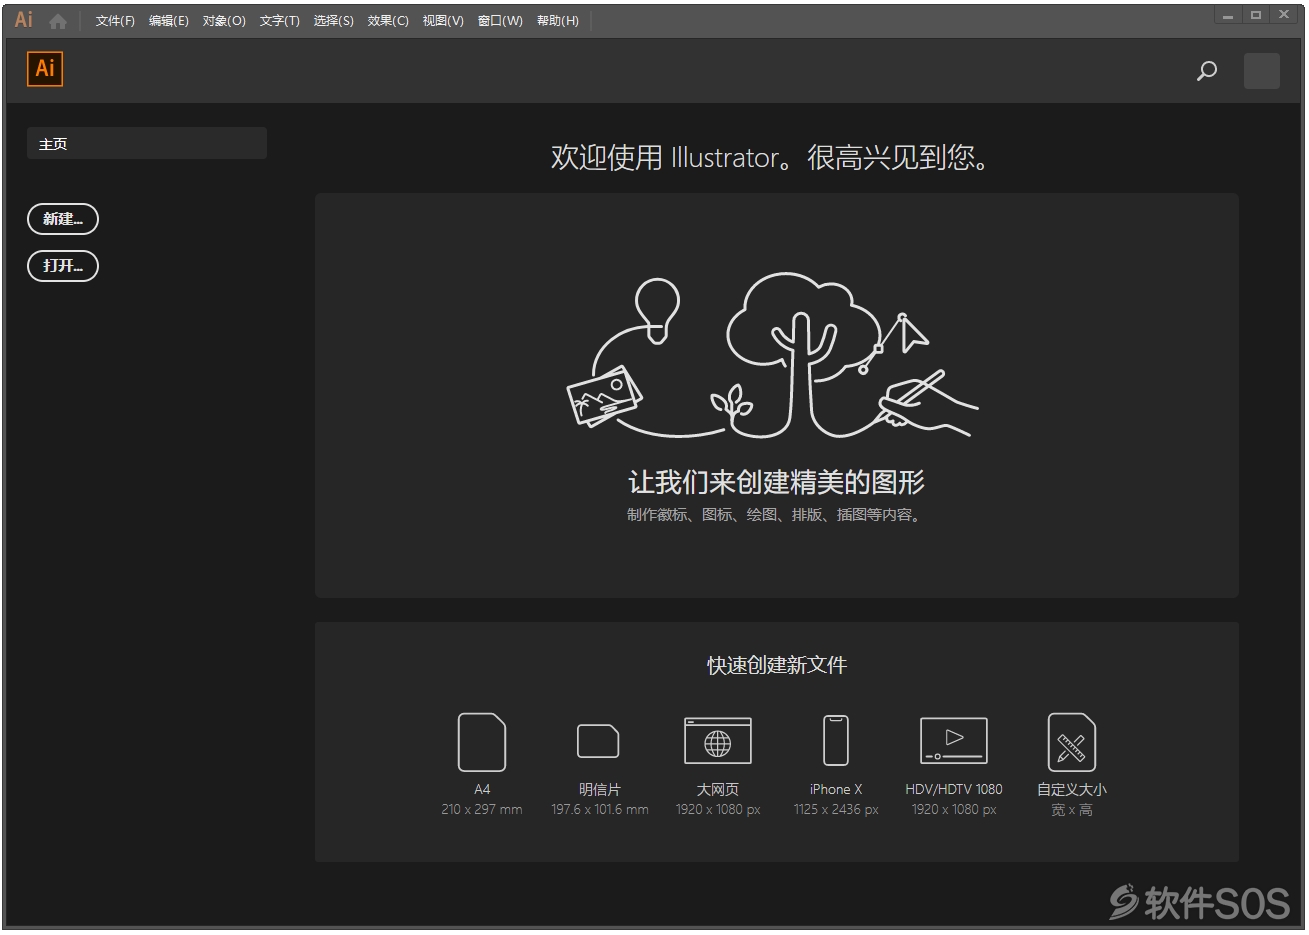Viewport: 1309px width, 935px height.
Task: Click the 快速创建新文件 heading
Action: [777, 665]
